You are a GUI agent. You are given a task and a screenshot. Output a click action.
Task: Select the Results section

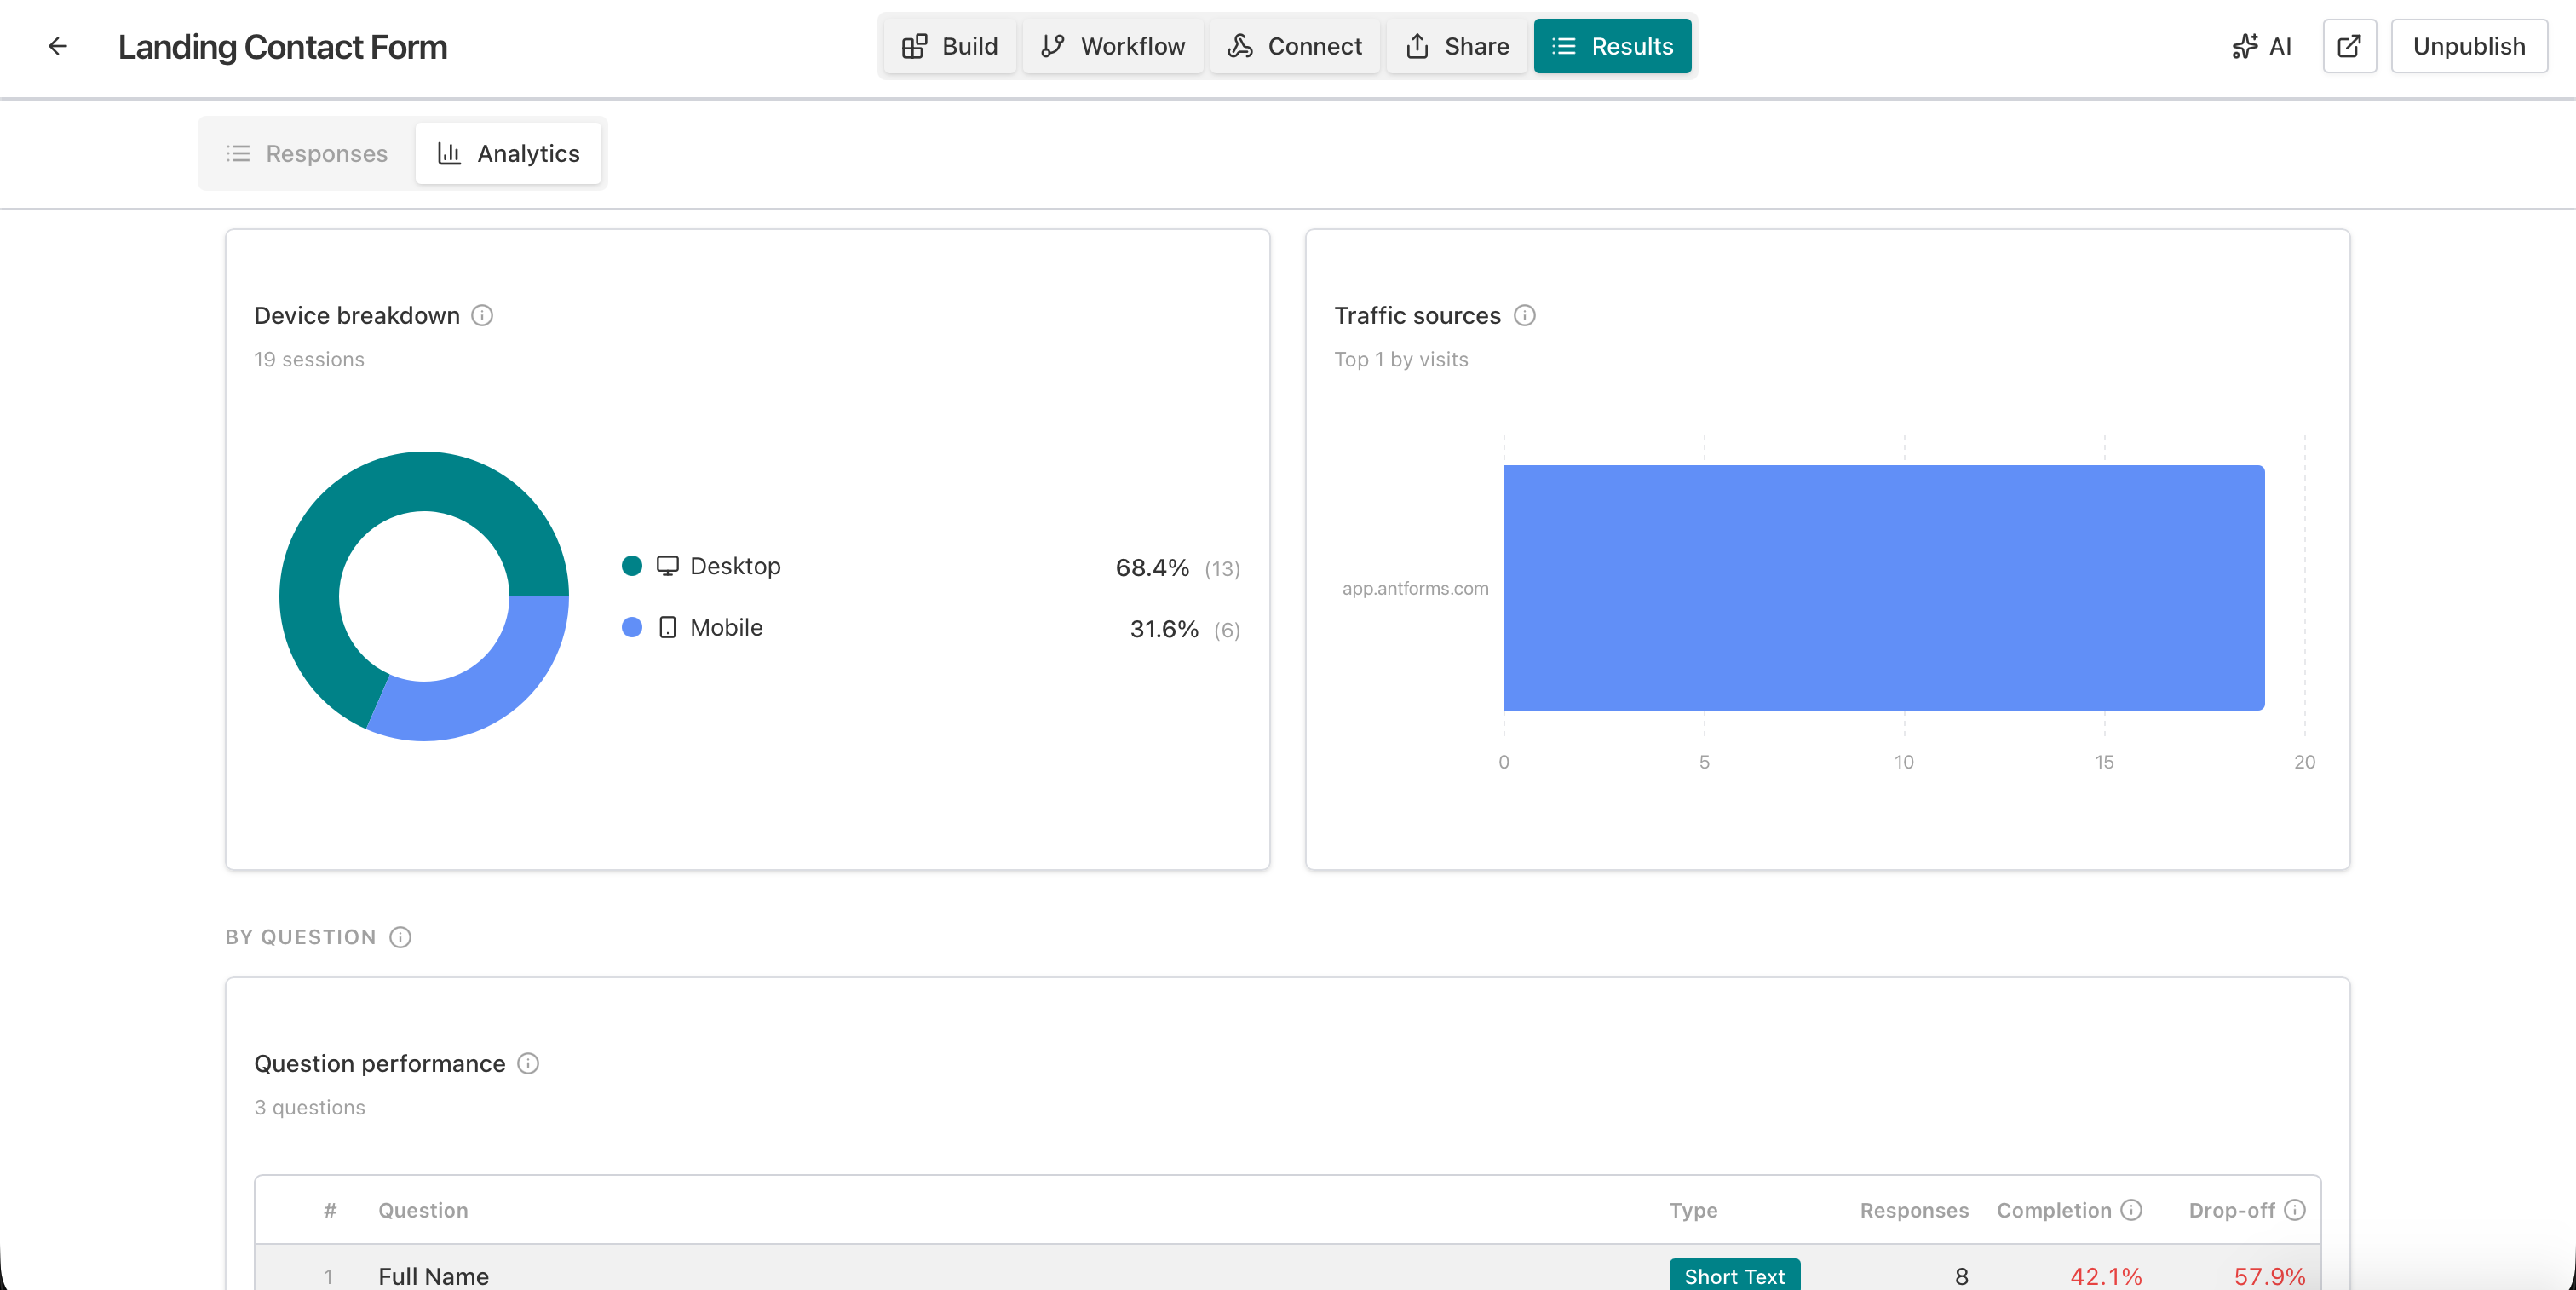(1612, 46)
